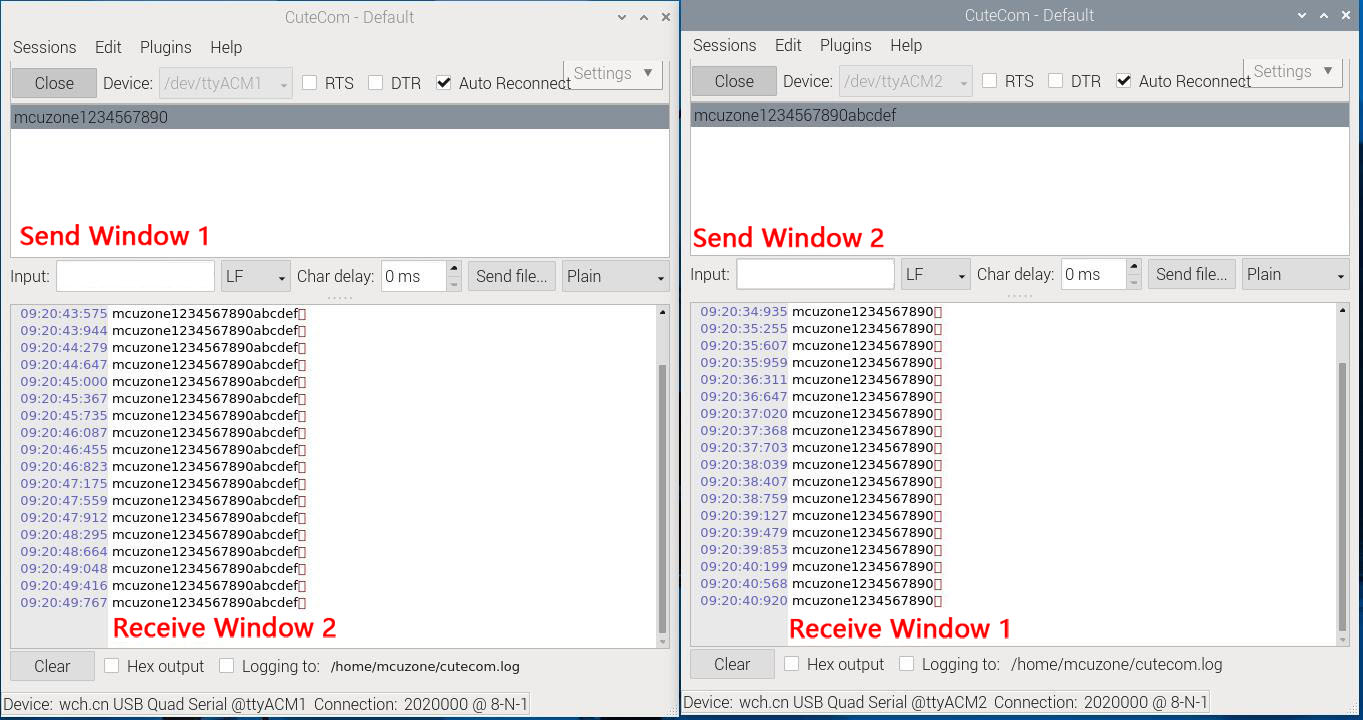The width and height of the screenshot is (1363, 720).
Task: Decrease Char delay in right window
Action: [1134, 282]
